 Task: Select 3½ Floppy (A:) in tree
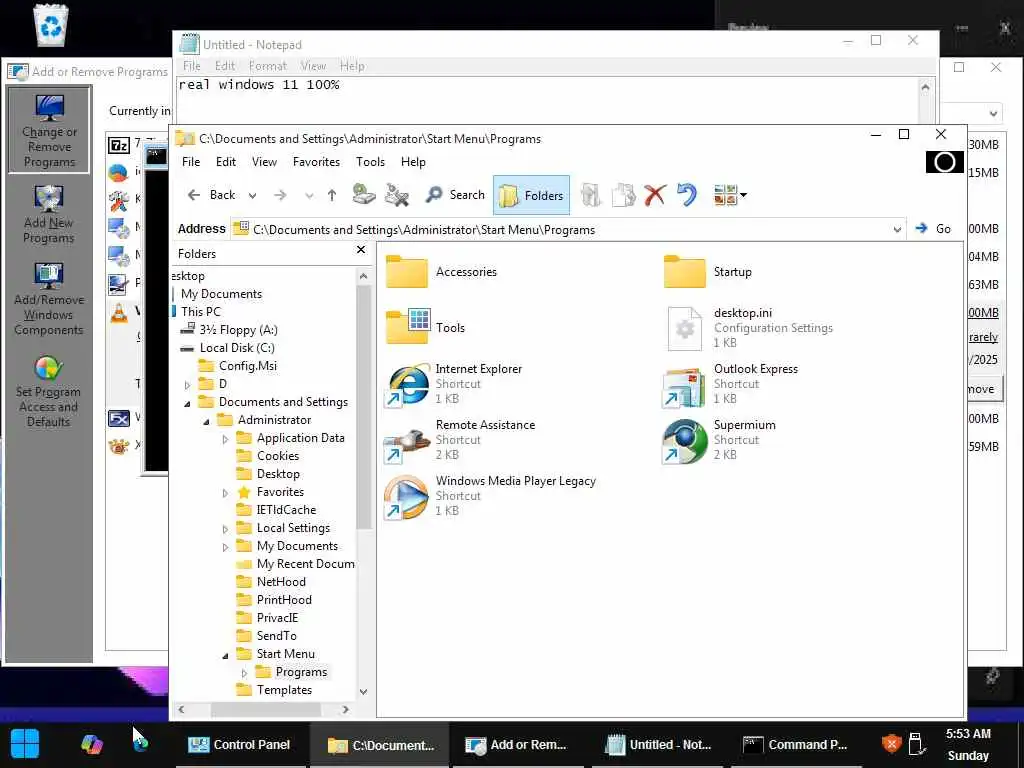tap(238, 330)
